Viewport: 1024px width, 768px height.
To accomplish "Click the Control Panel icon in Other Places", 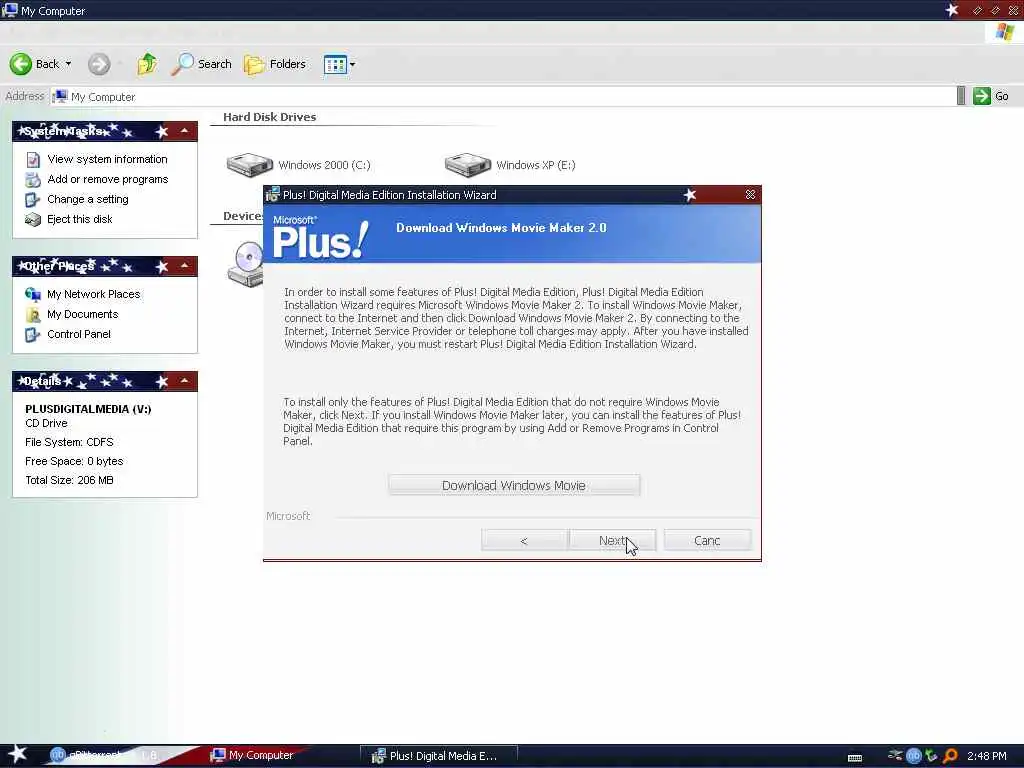I will point(33,335).
